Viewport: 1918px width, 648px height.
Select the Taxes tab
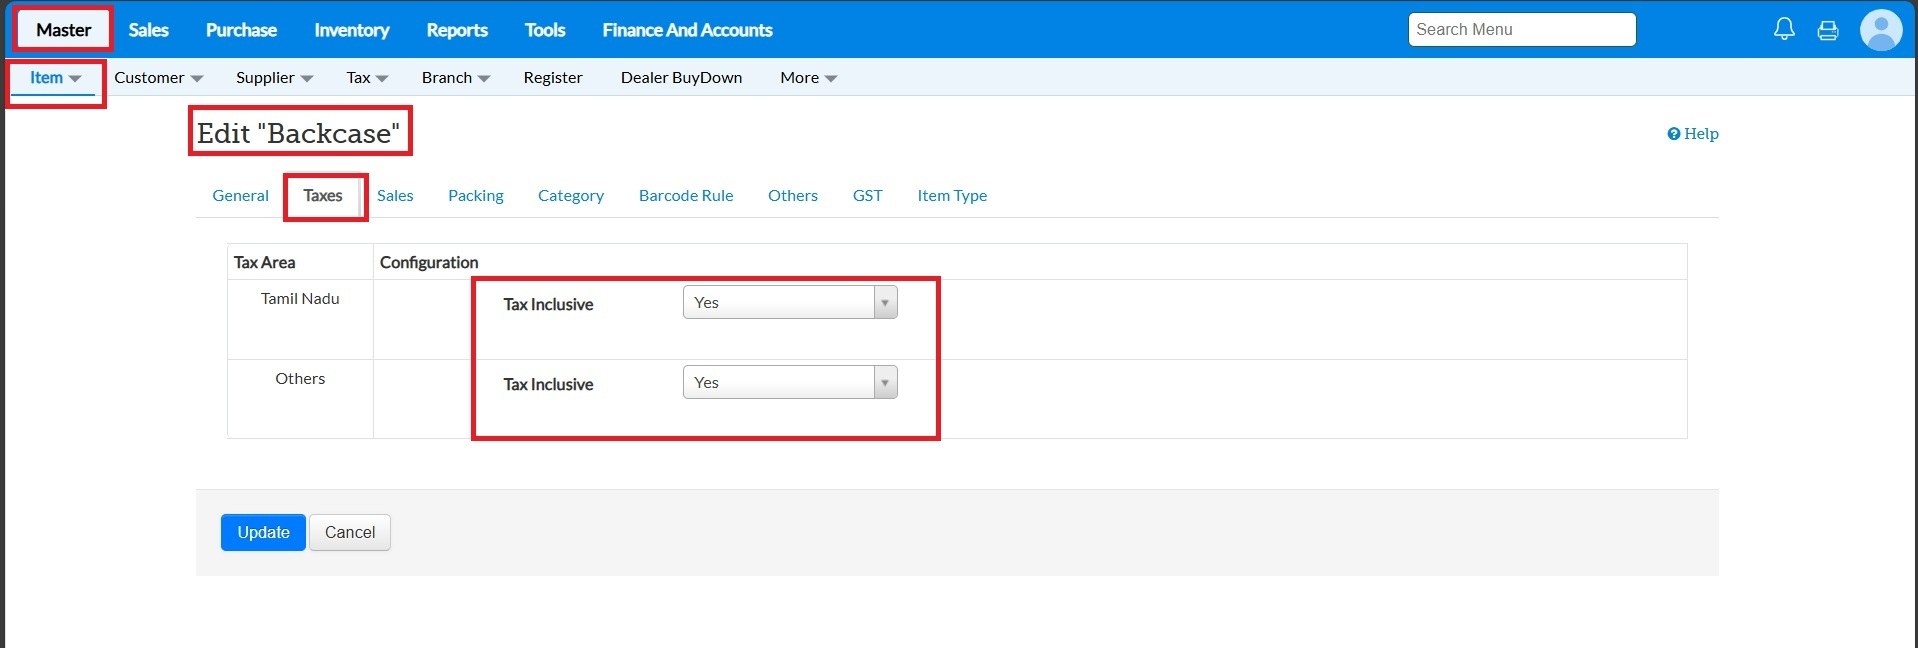[x=323, y=196]
